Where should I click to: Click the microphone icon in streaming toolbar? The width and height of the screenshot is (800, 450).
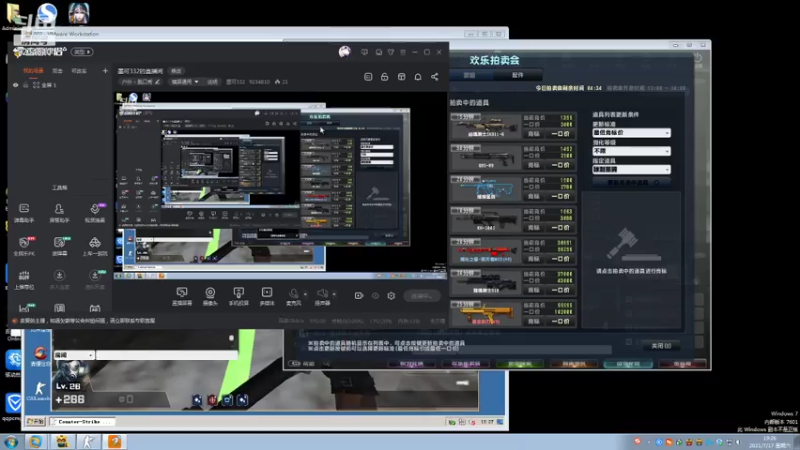tap(293, 294)
